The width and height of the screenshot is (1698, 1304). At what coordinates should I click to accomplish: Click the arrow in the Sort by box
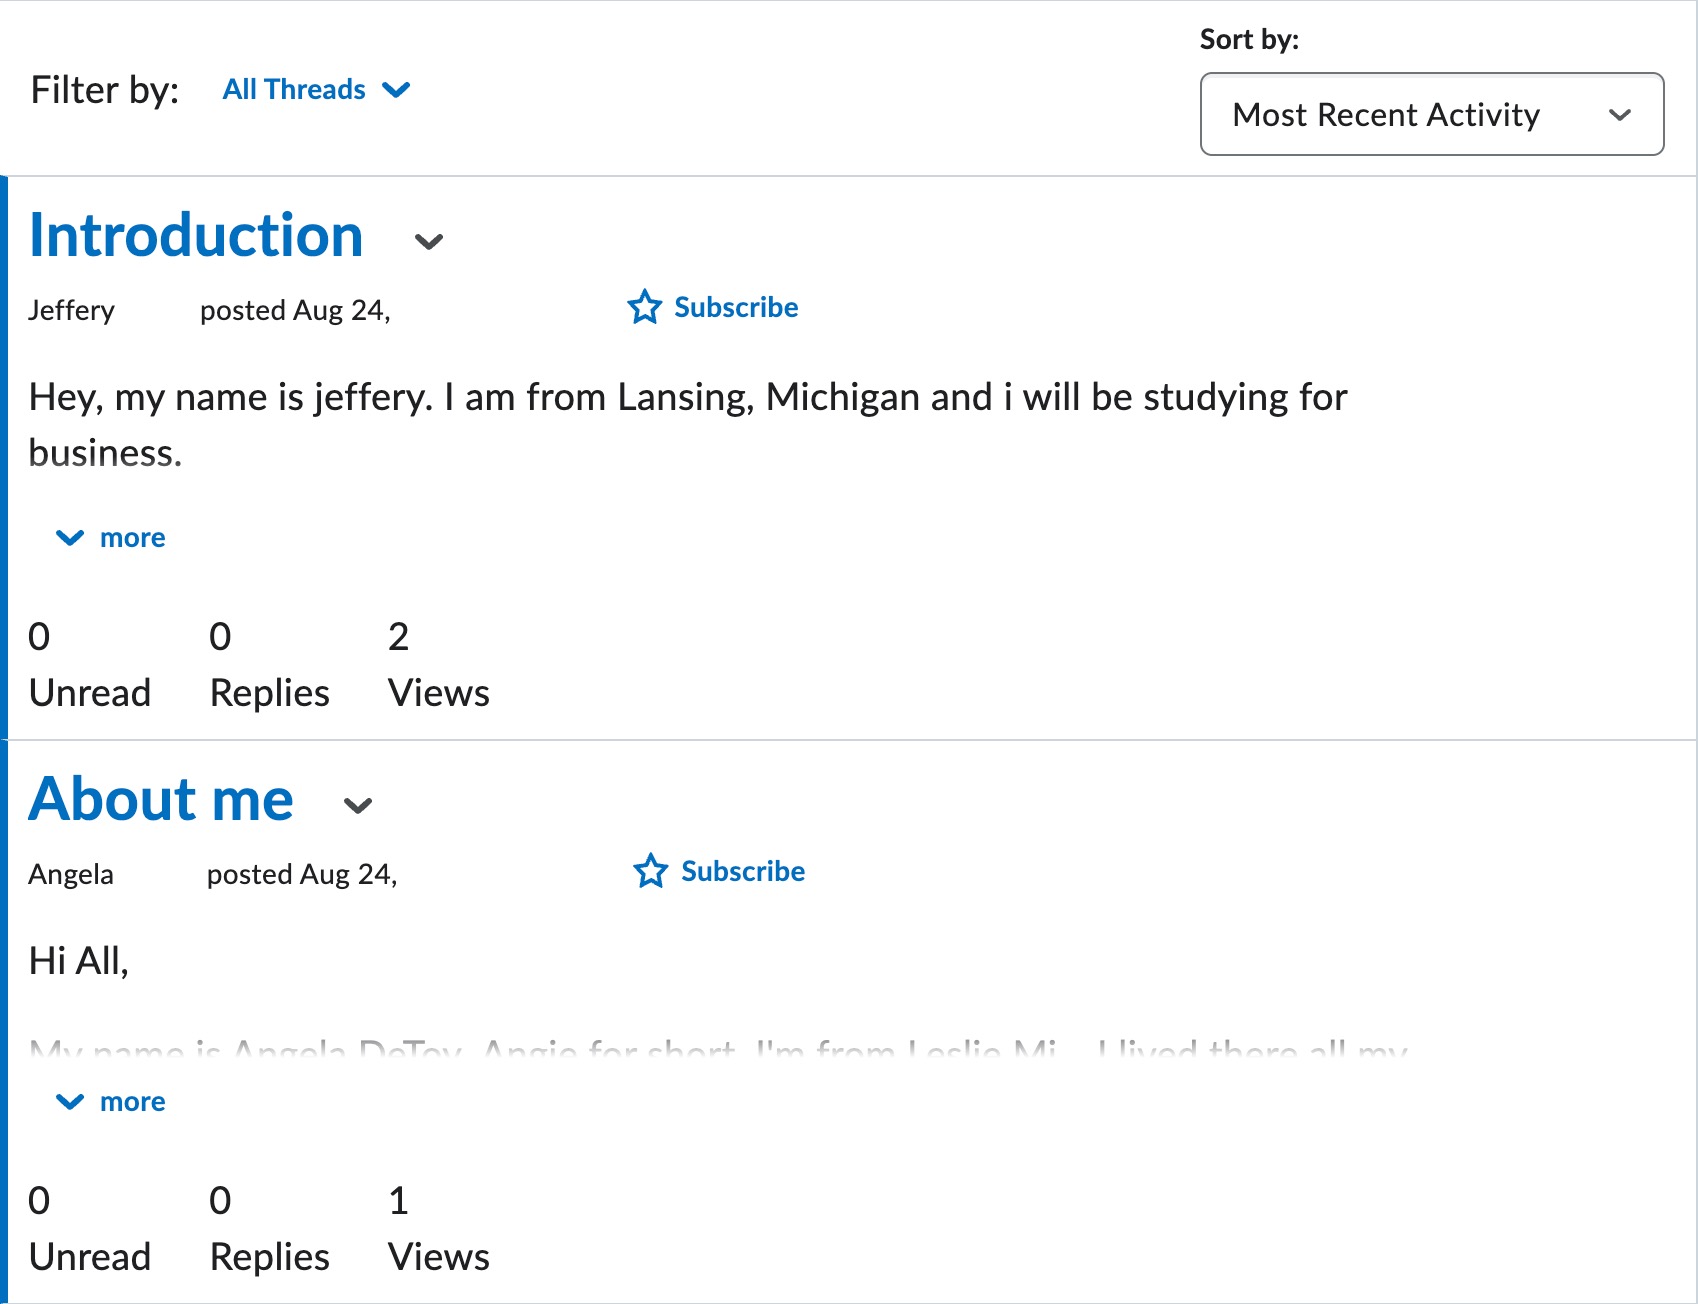[x=1620, y=115]
